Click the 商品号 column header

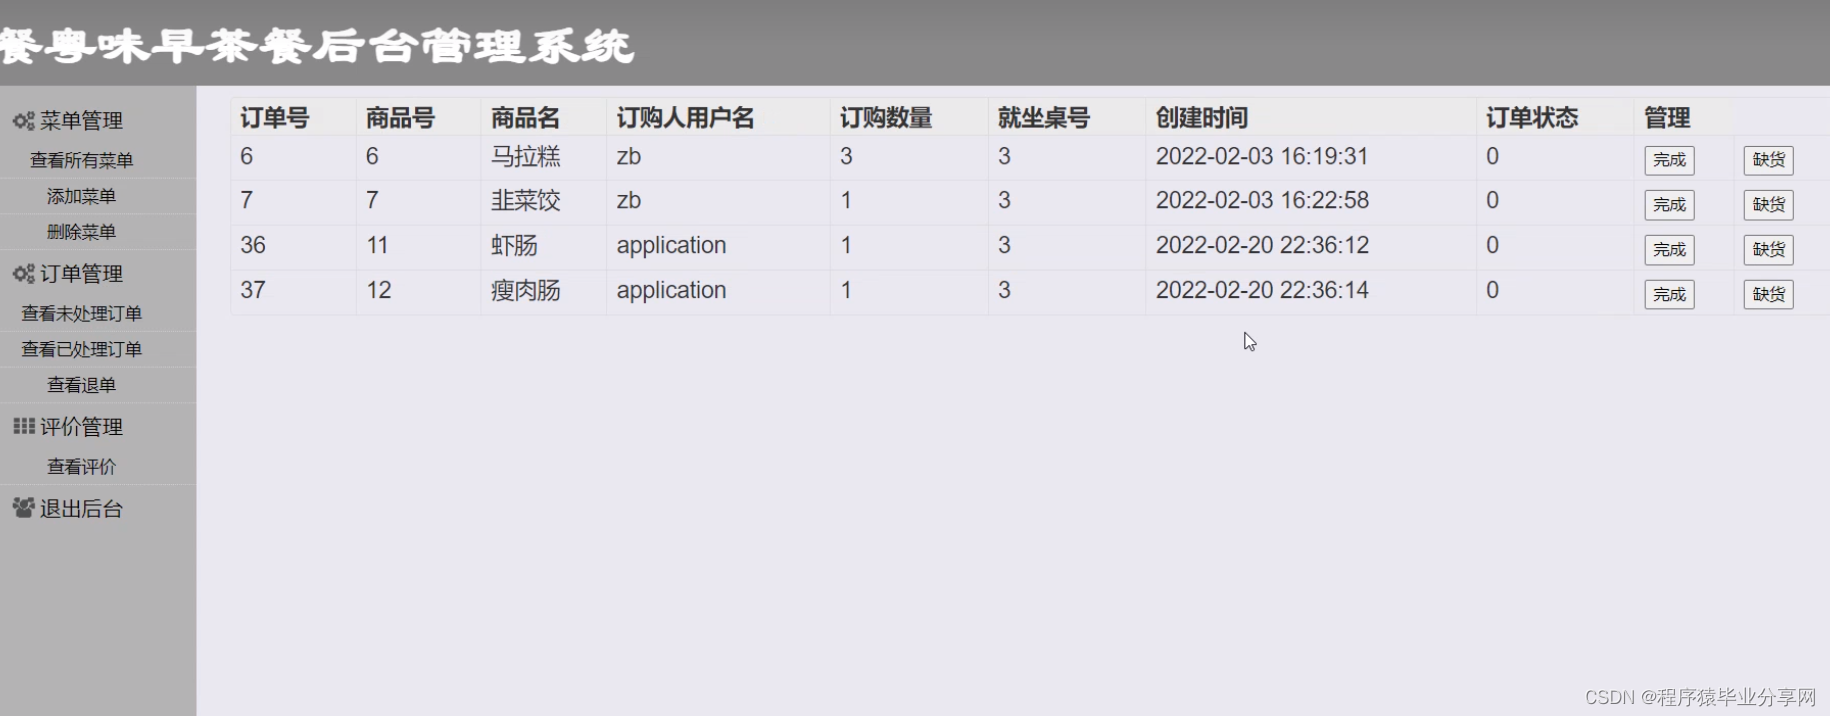(400, 118)
